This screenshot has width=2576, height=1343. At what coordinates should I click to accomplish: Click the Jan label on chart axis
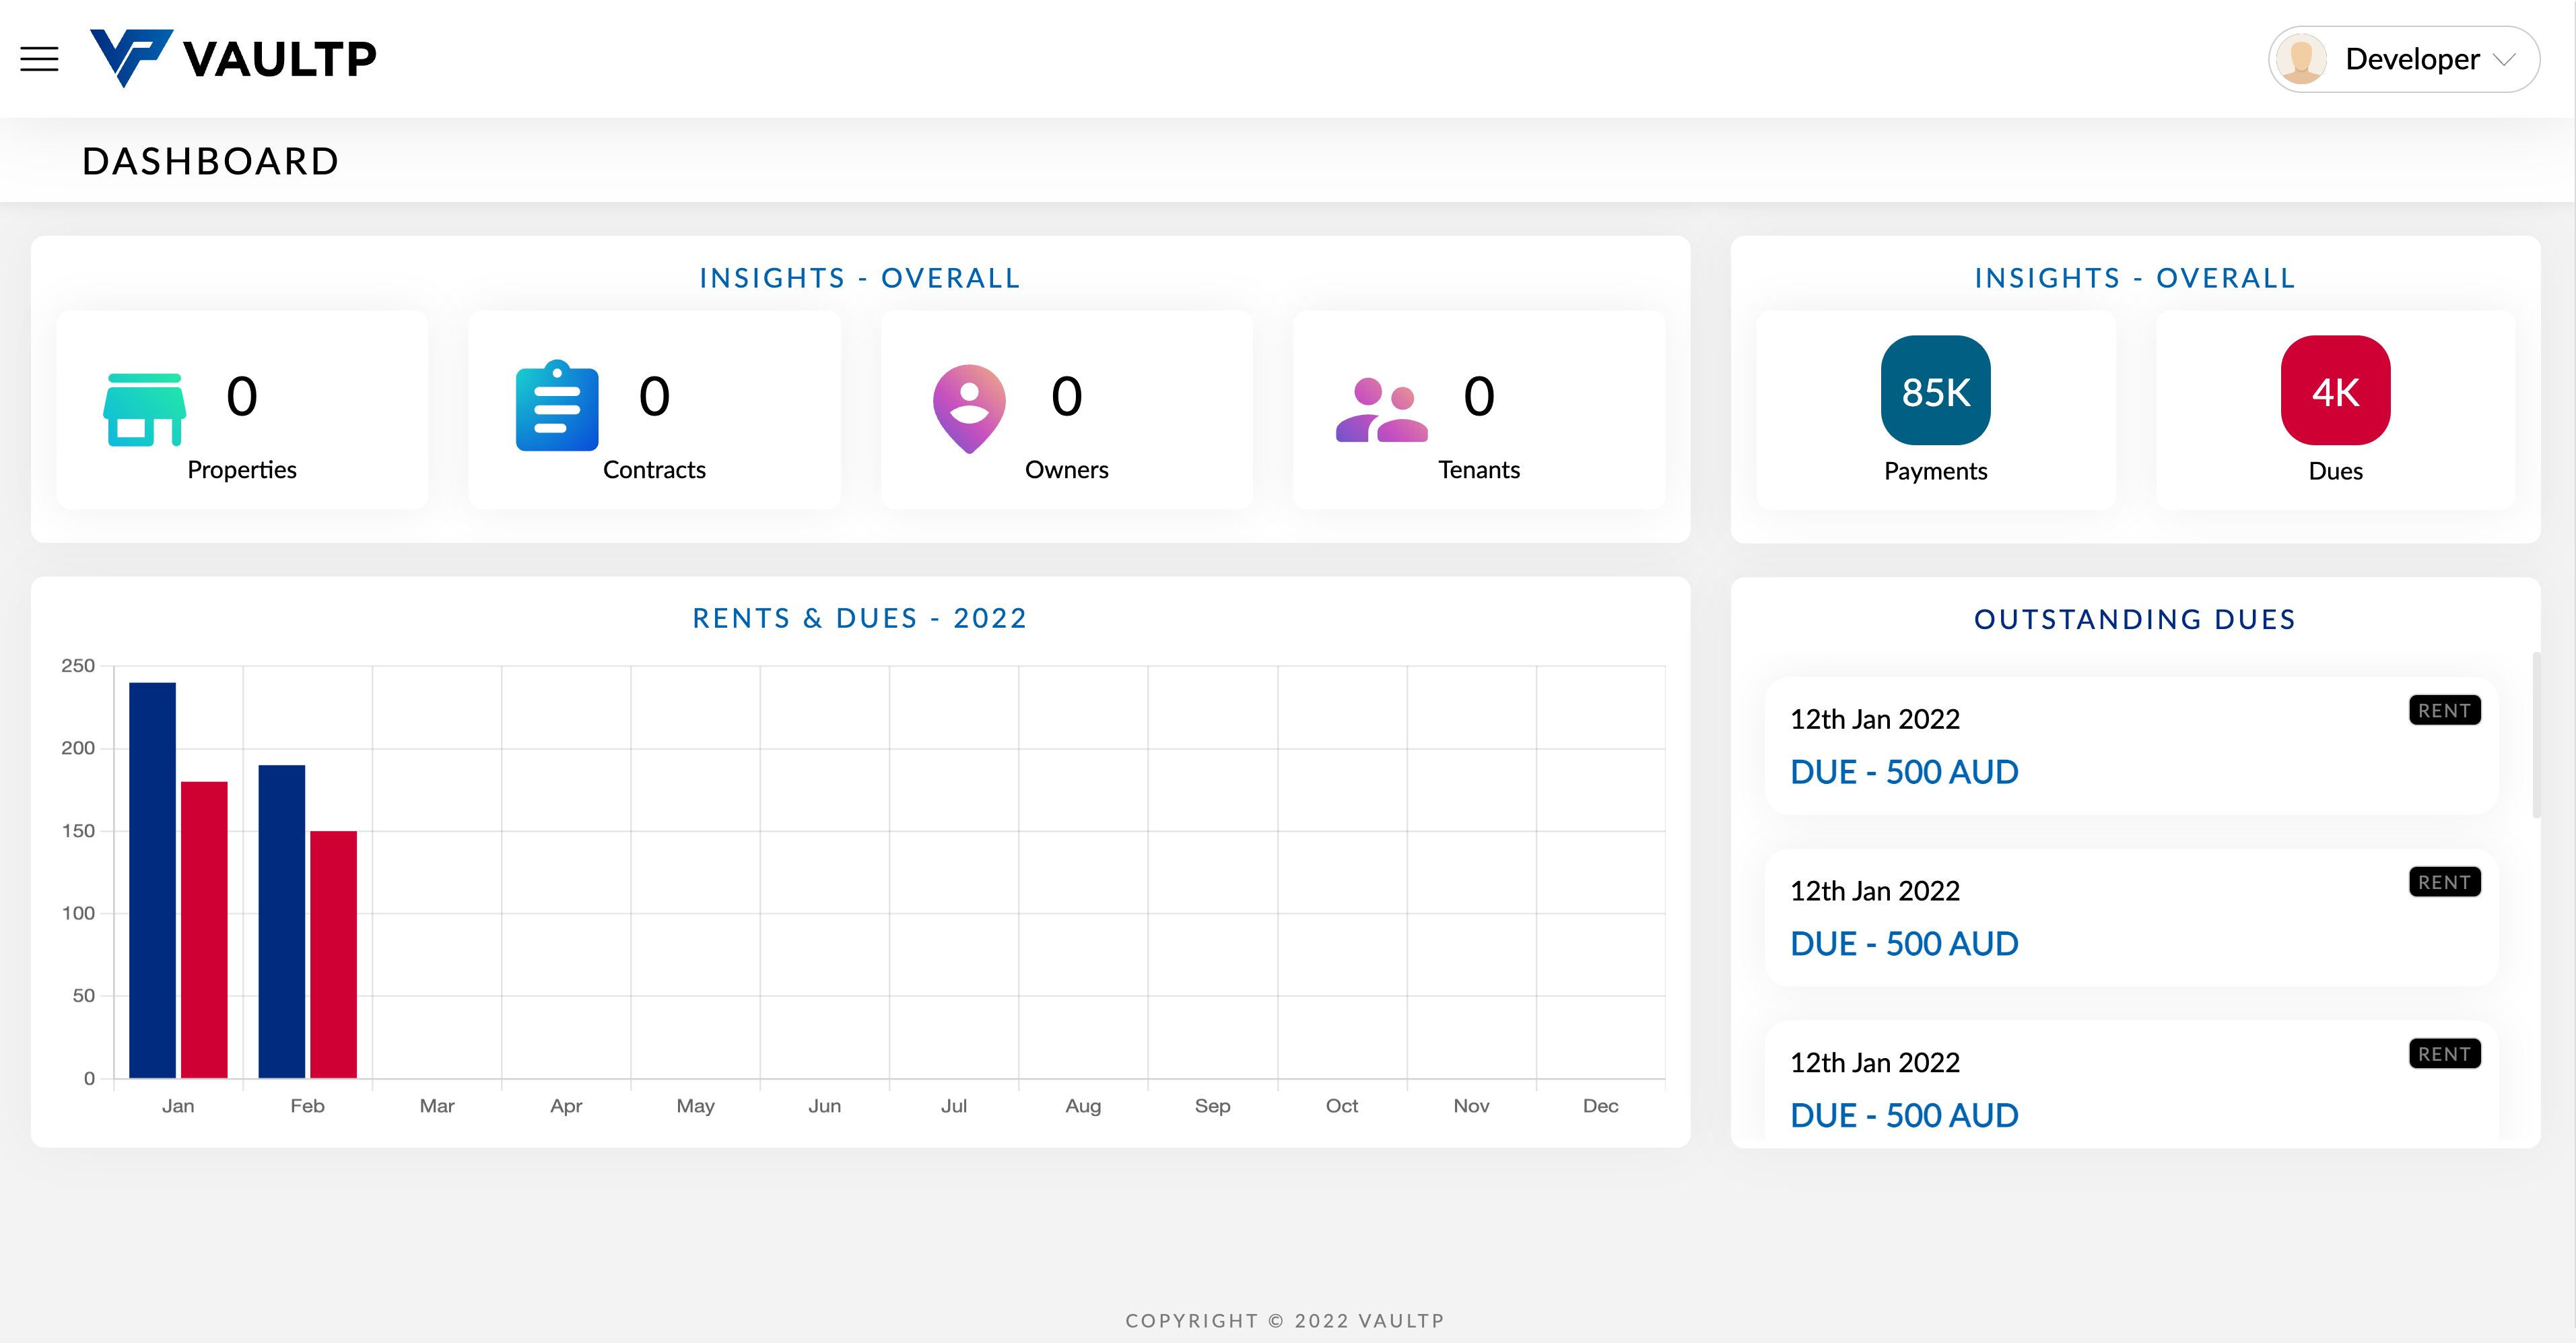pos(178,1106)
